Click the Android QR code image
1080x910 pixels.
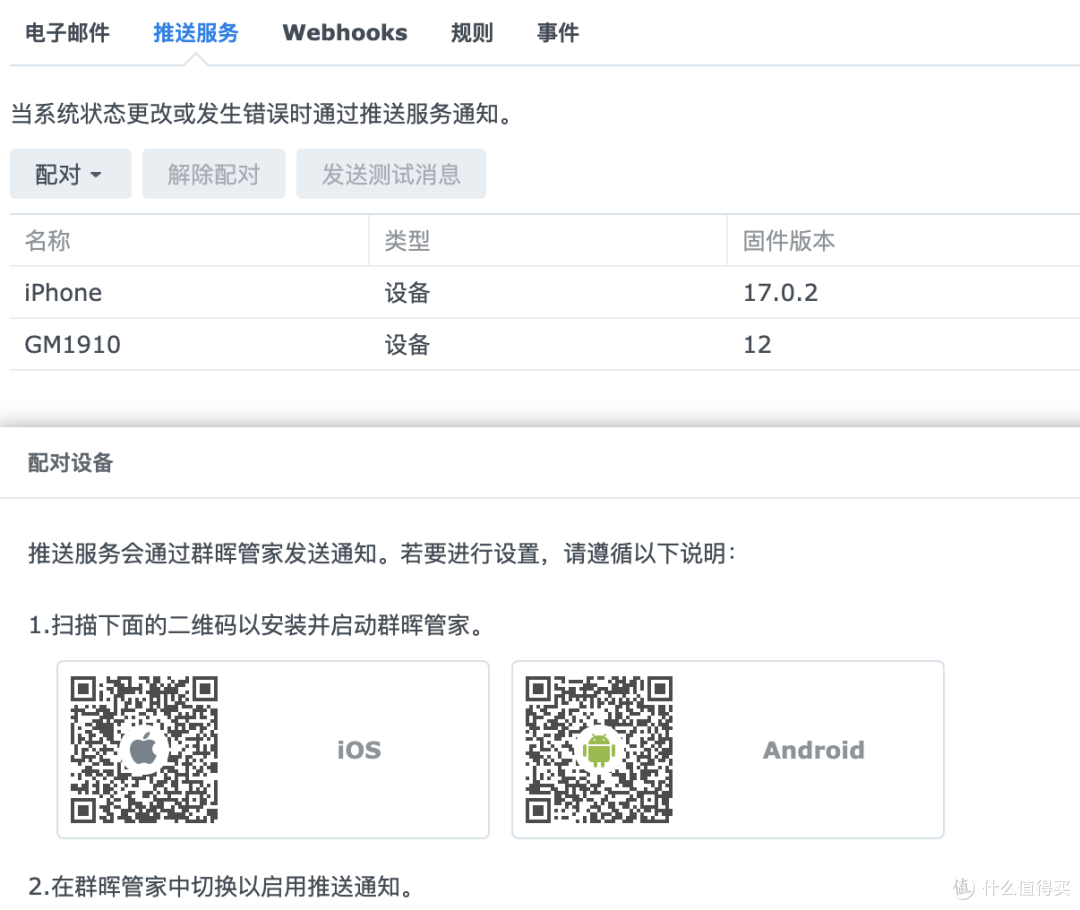599,749
